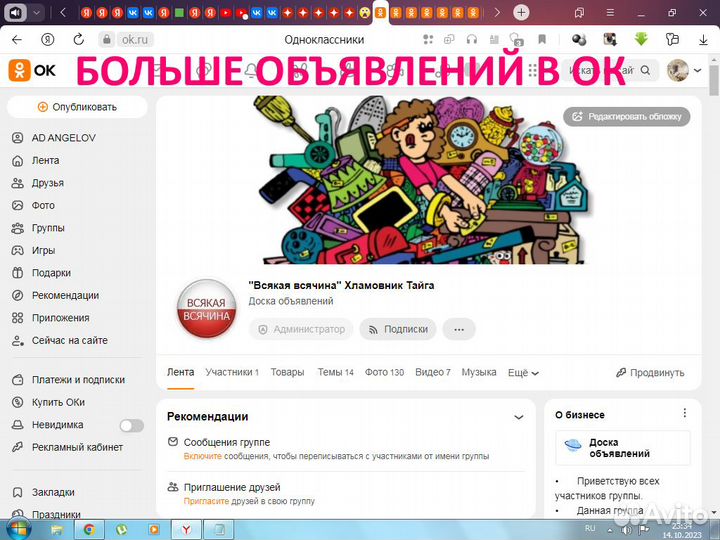Click the tab mute speaker icon
The width and height of the screenshot is (720, 540).
[x=16, y=12]
